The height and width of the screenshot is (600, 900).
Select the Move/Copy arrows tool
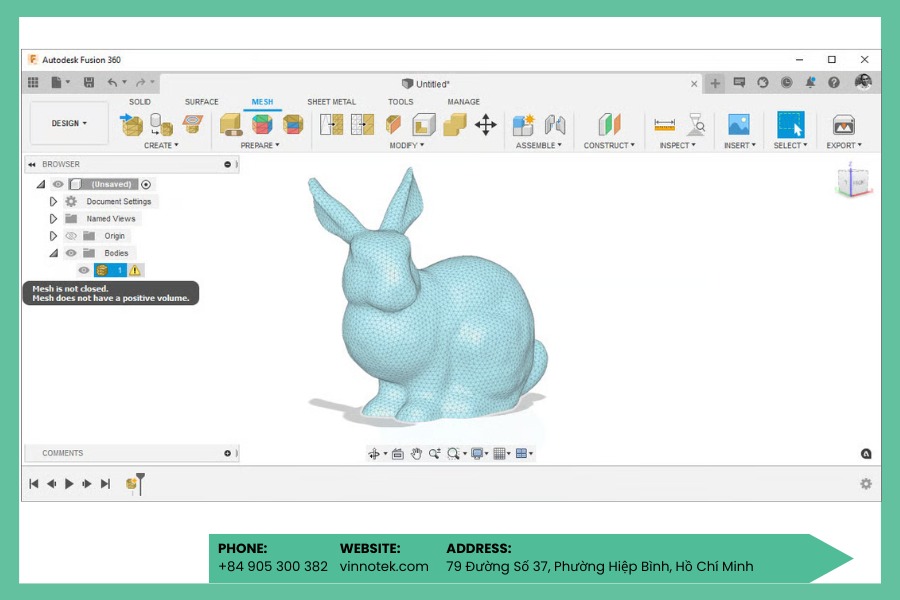pos(486,125)
